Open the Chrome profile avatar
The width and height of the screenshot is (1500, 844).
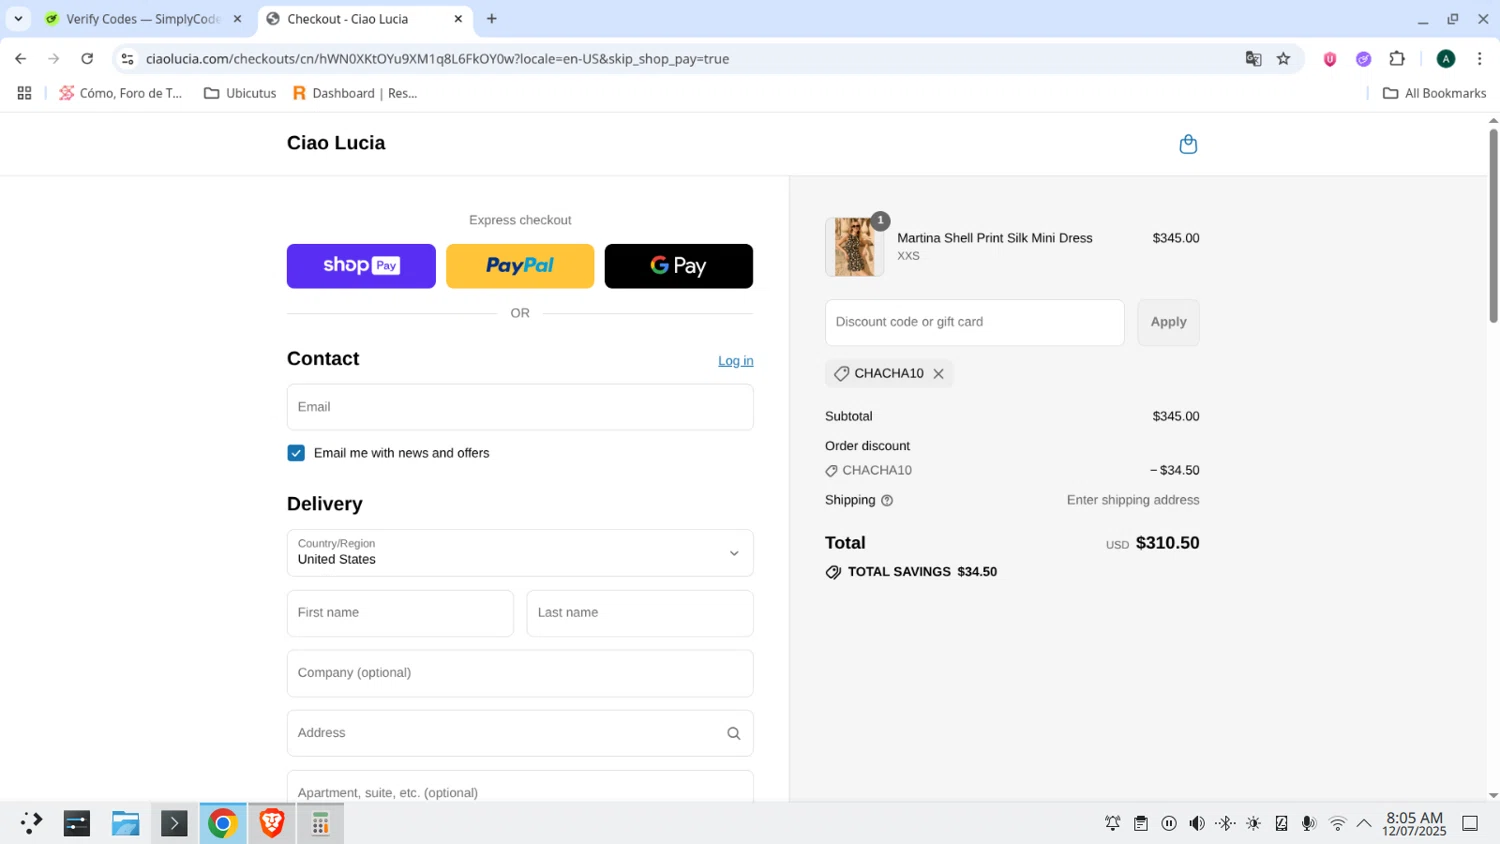1445,59
